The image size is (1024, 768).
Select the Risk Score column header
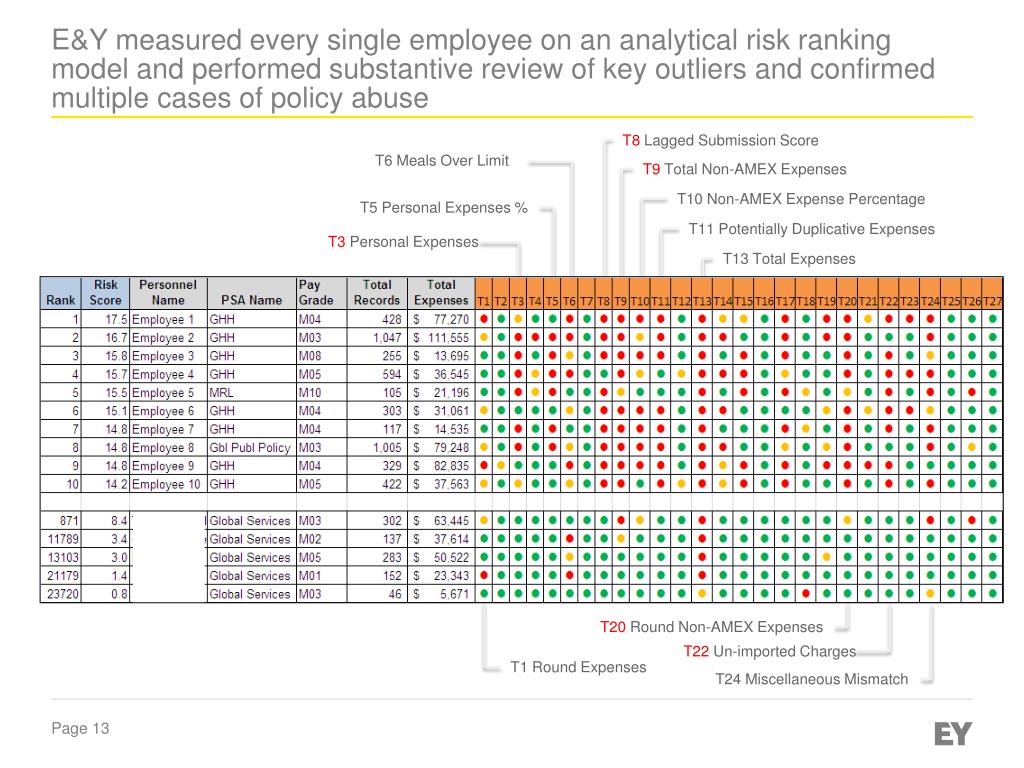105,293
